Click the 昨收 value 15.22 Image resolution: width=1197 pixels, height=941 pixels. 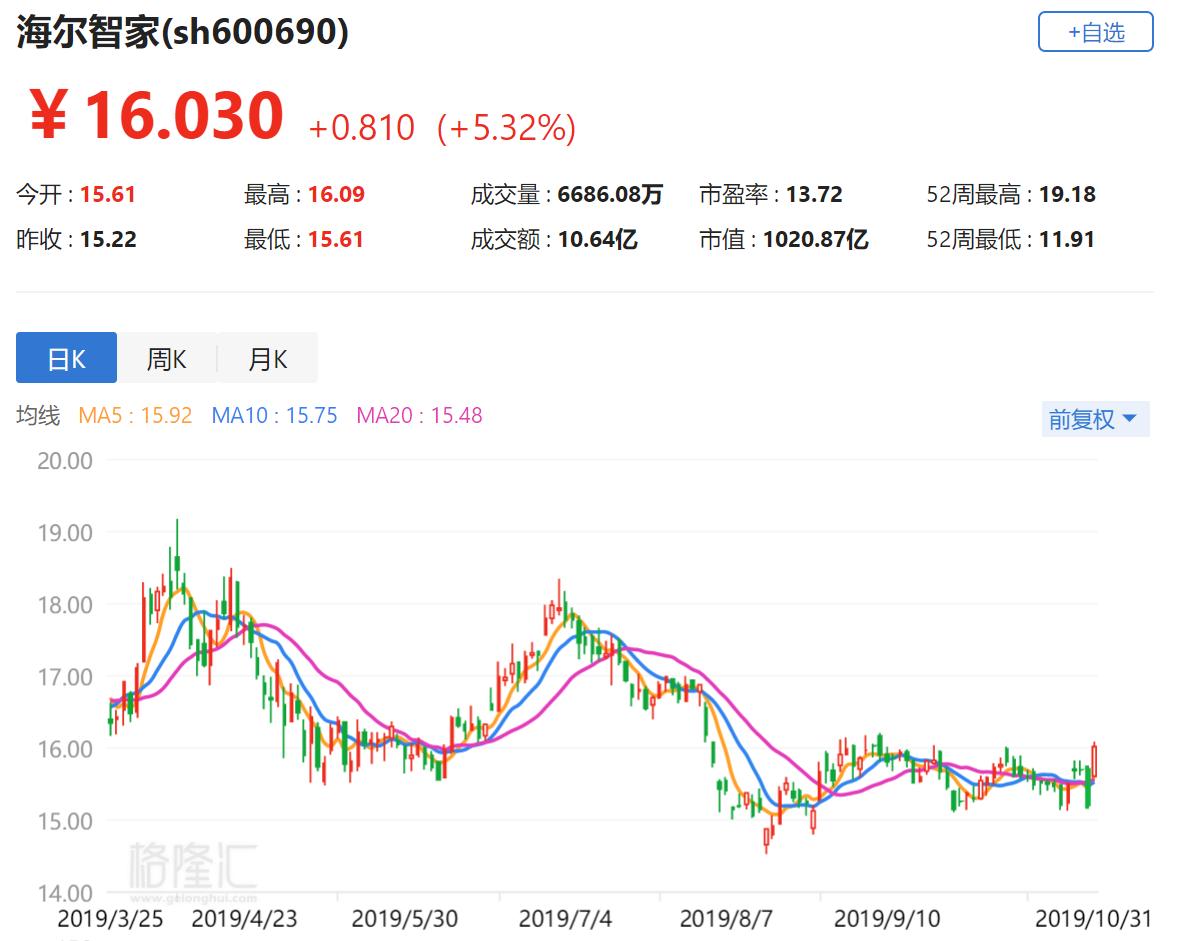108,240
